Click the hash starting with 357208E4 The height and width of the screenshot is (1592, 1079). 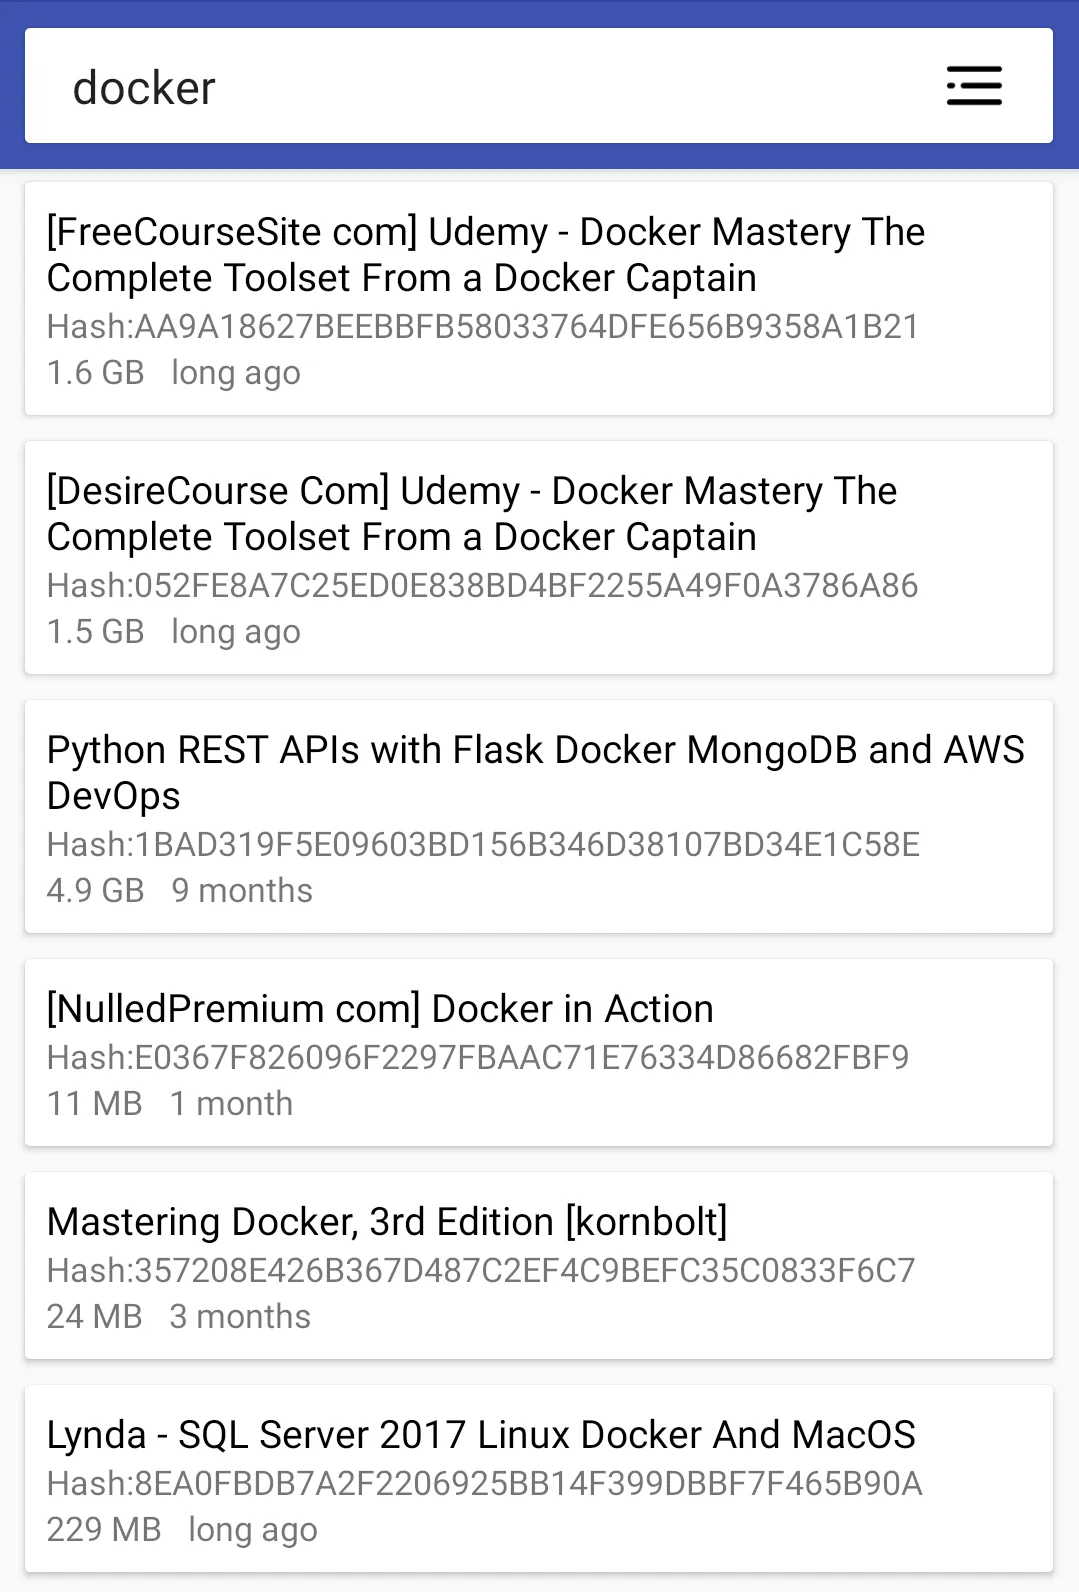point(481,1270)
